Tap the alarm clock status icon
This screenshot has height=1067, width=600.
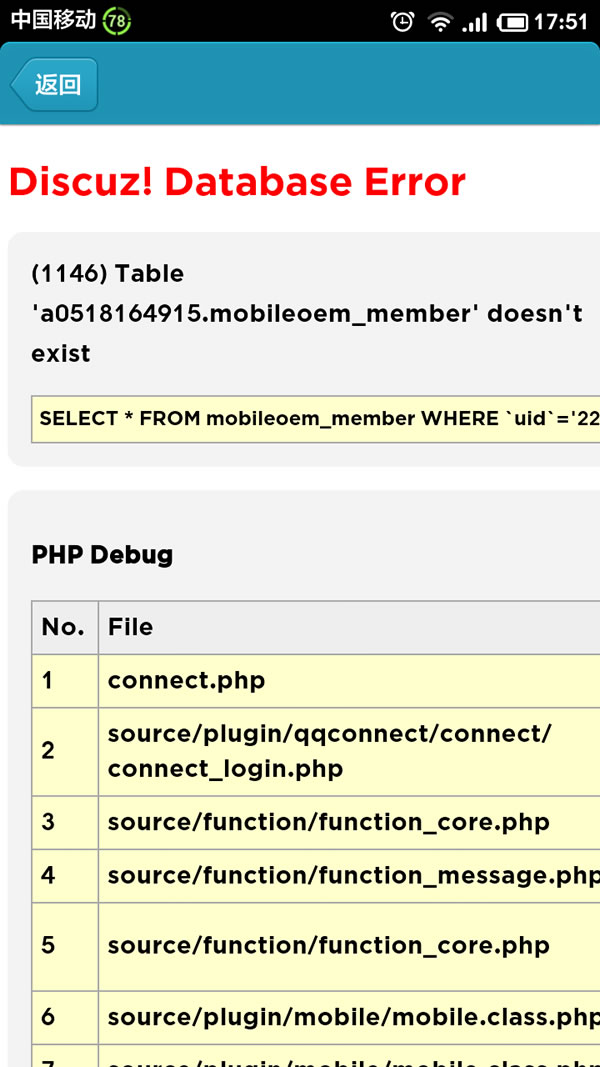tap(402, 22)
